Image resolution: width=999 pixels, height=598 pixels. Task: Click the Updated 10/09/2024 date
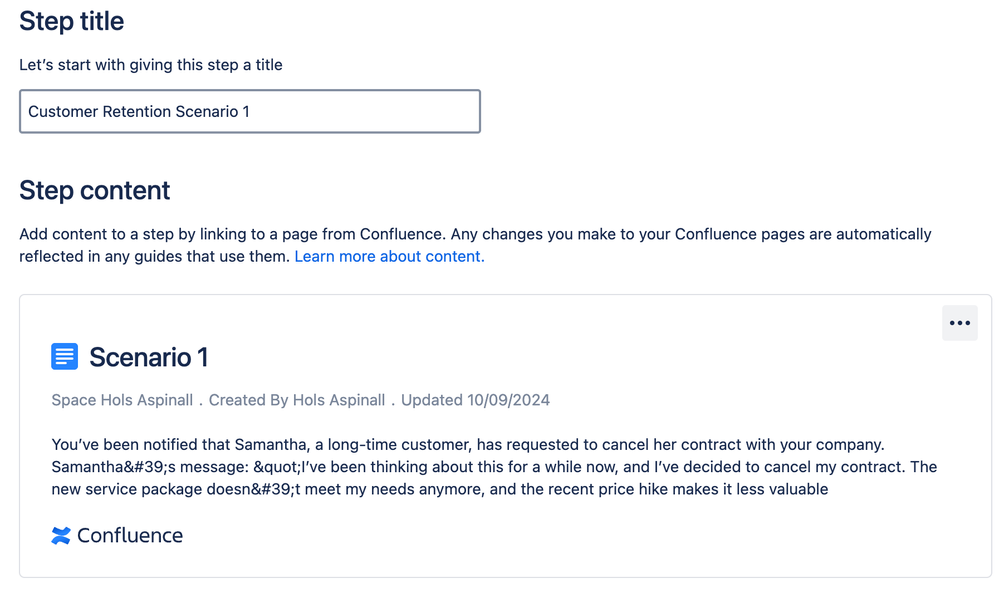click(x=475, y=400)
